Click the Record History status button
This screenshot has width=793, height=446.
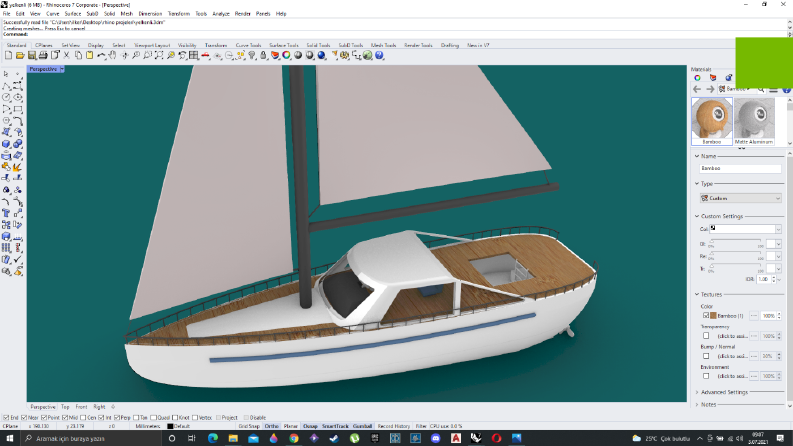(393, 426)
